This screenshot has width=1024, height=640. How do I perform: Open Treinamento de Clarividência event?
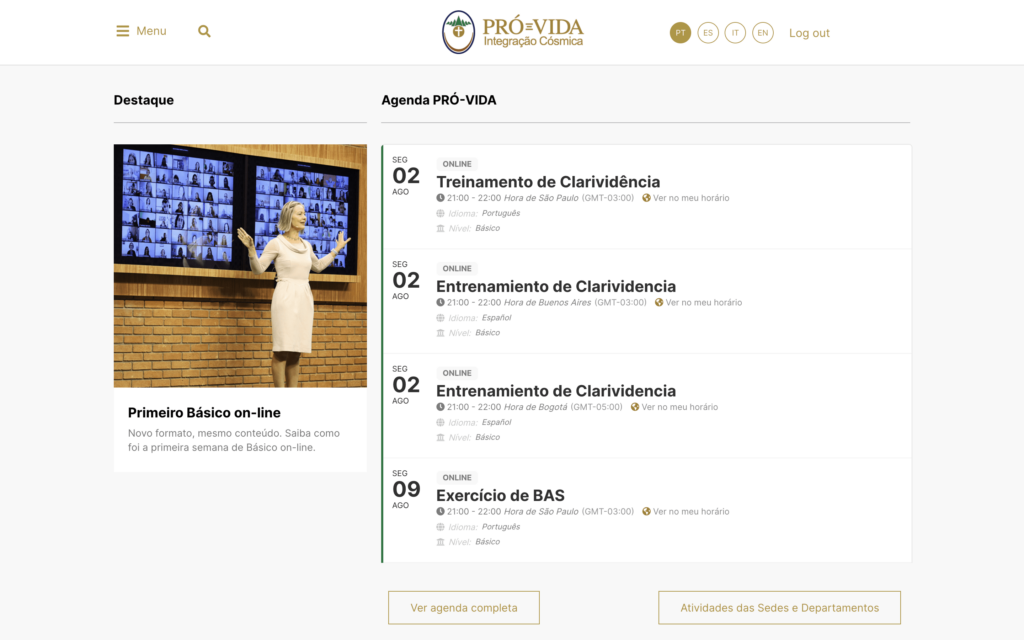pos(548,182)
